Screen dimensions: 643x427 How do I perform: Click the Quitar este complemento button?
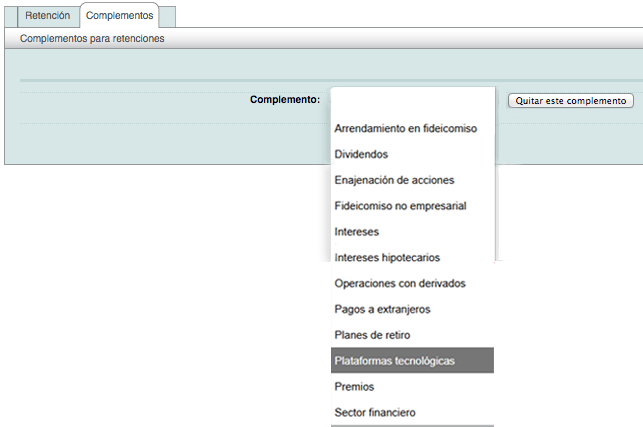[x=571, y=101]
